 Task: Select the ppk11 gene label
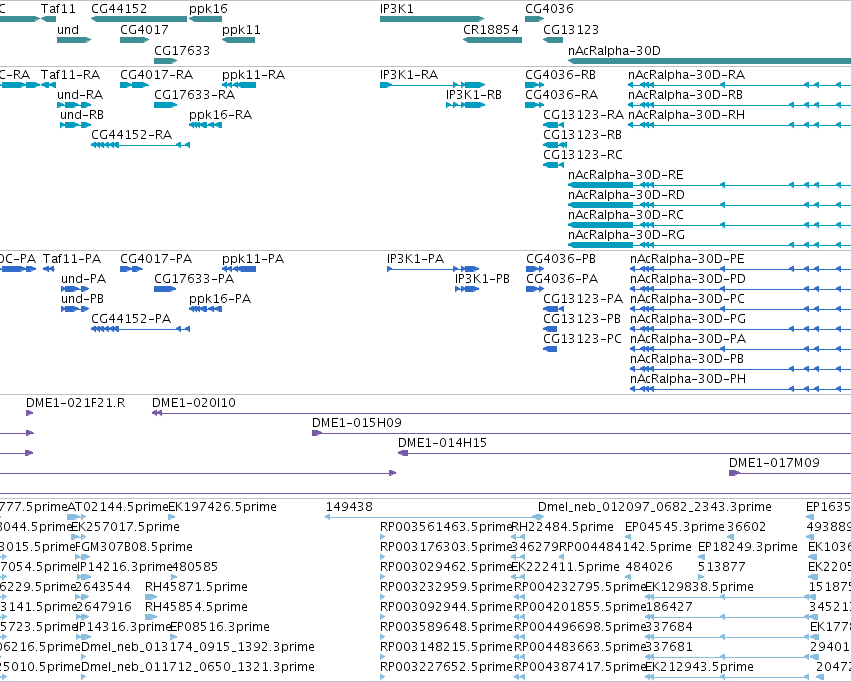click(241, 30)
